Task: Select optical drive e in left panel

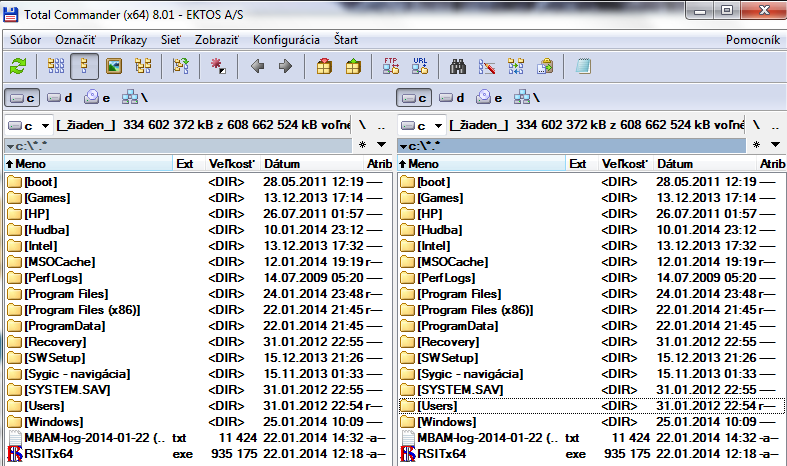Action: (x=97, y=98)
